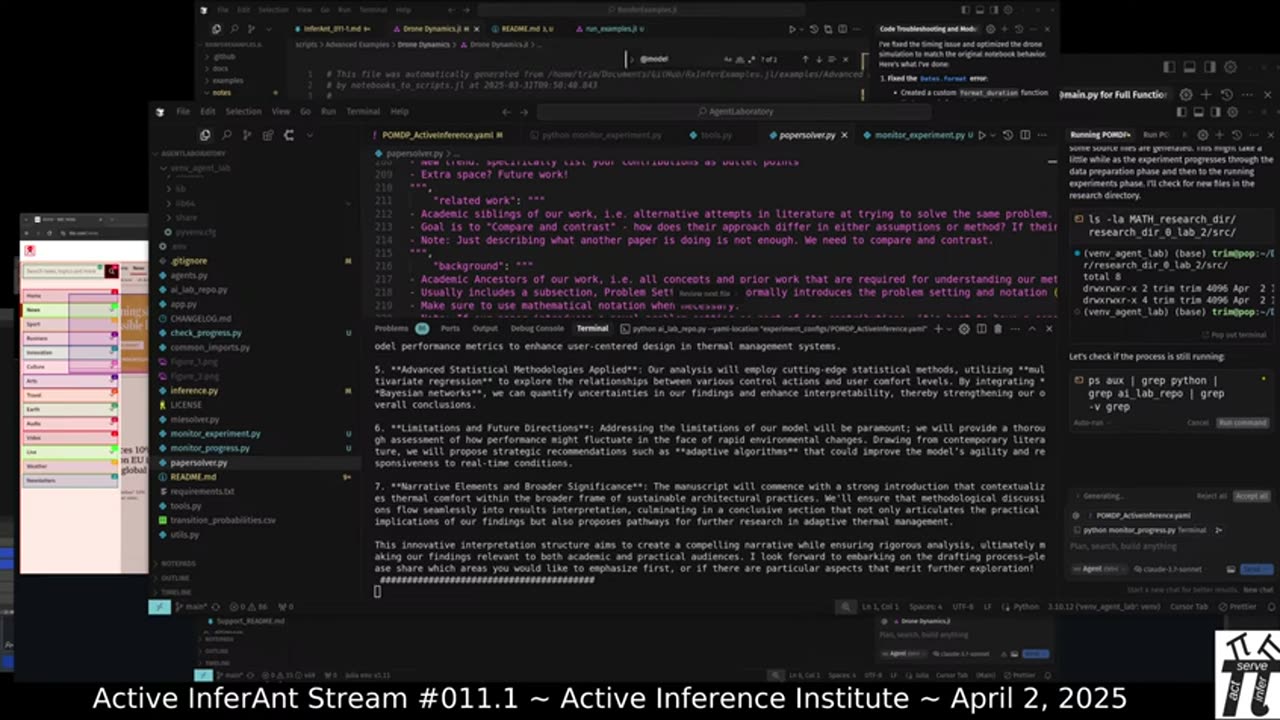The height and width of the screenshot is (720, 1280).
Task: Open the editor more actions ellipsis
Action: pyautogui.click(x=1042, y=135)
